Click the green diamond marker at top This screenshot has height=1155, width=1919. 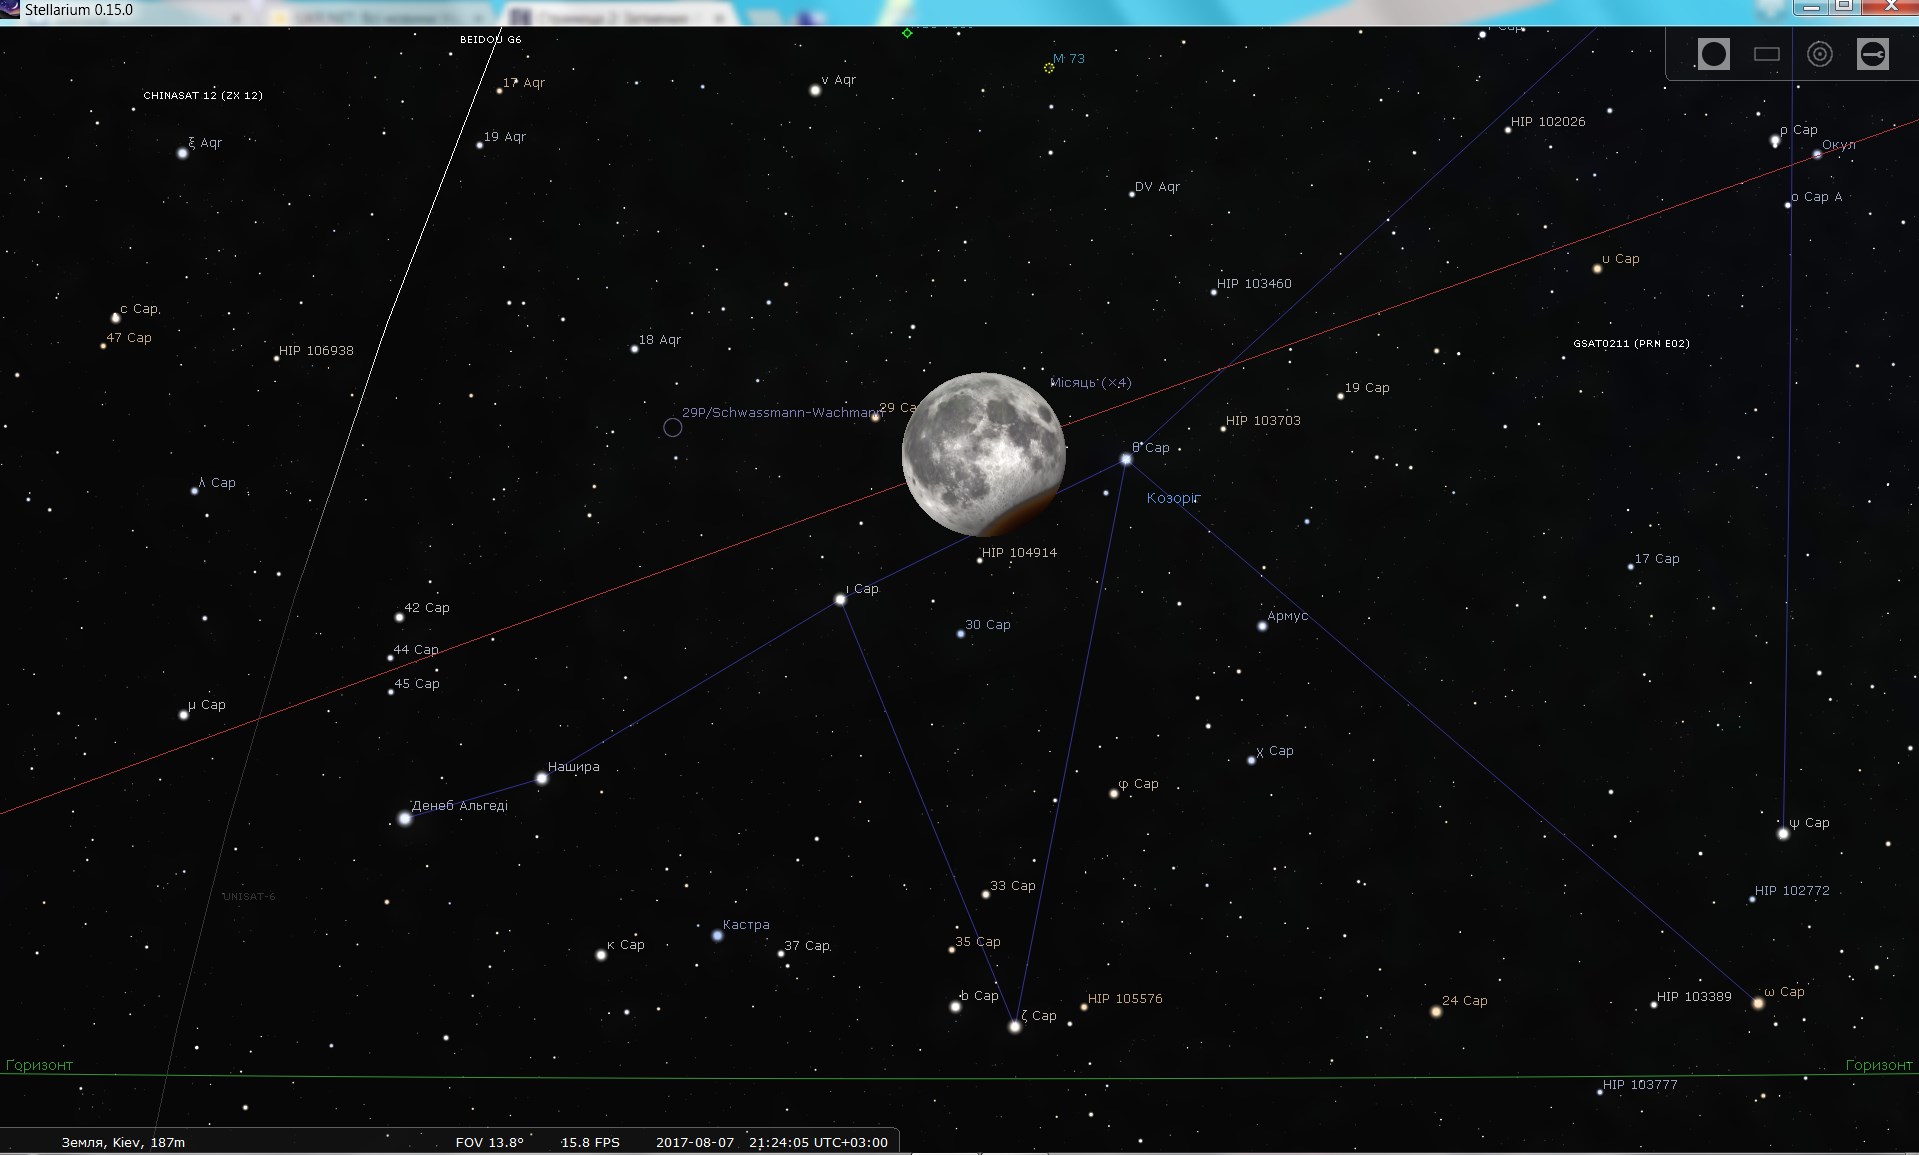(x=907, y=33)
